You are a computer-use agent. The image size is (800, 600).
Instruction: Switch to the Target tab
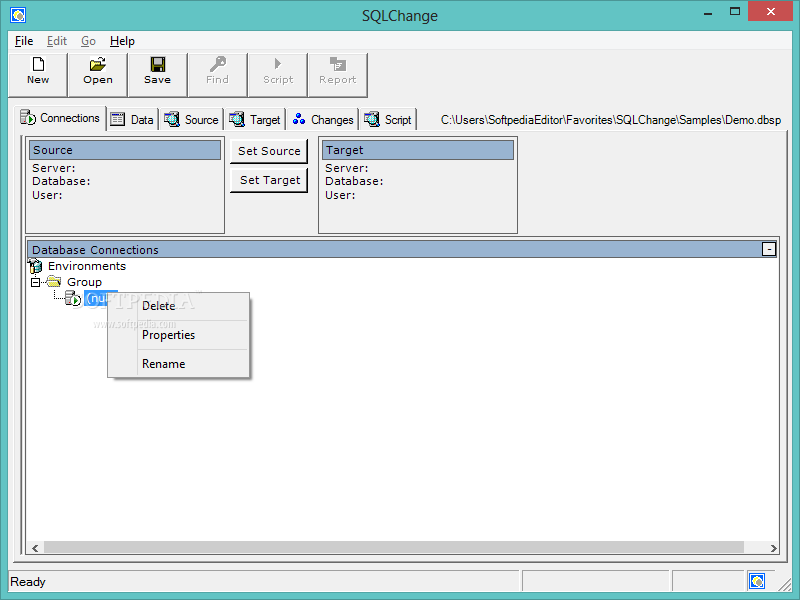pyautogui.click(x=255, y=119)
